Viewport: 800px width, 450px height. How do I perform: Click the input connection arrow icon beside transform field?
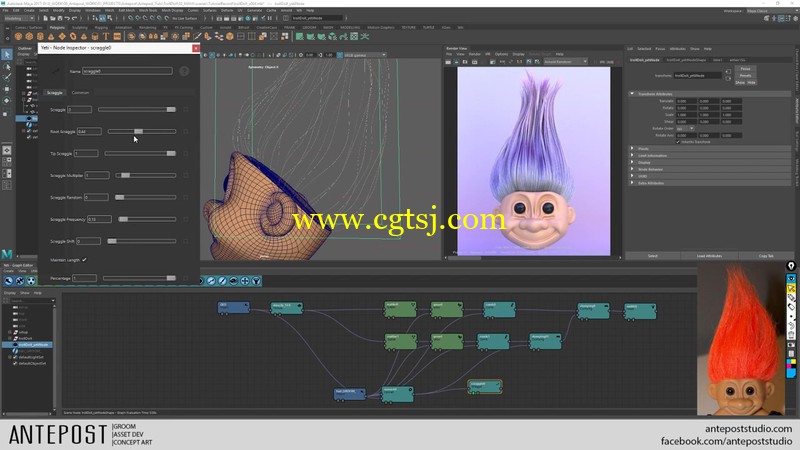[728, 72]
